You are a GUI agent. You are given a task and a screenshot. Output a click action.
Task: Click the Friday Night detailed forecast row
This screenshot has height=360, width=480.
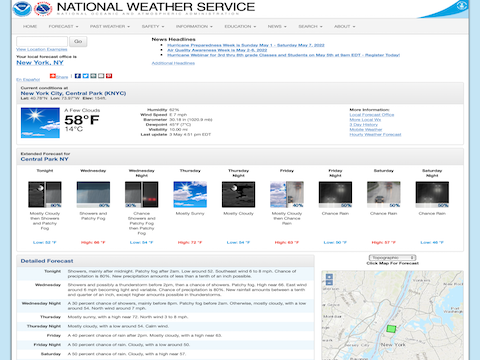click(x=166, y=345)
